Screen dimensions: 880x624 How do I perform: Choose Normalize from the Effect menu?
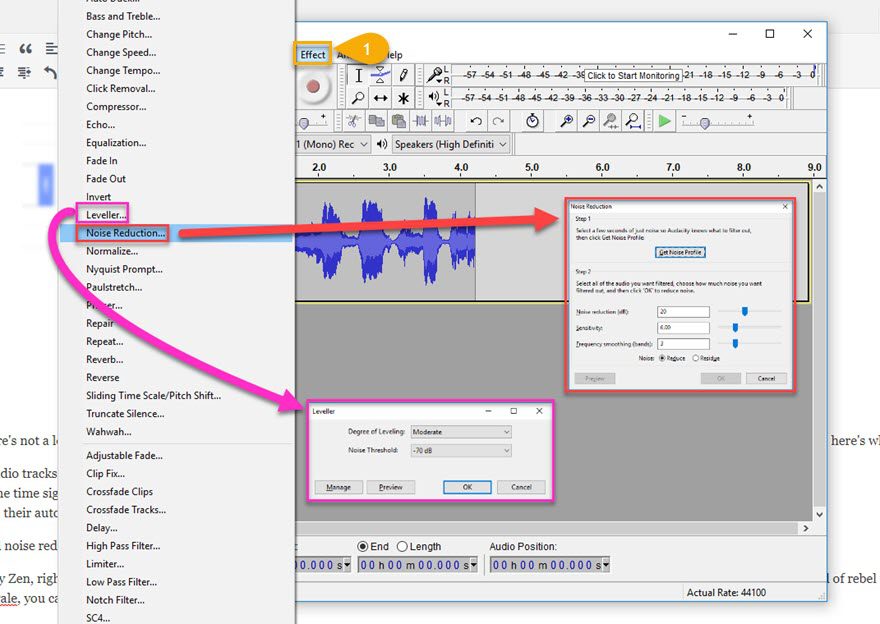112,251
